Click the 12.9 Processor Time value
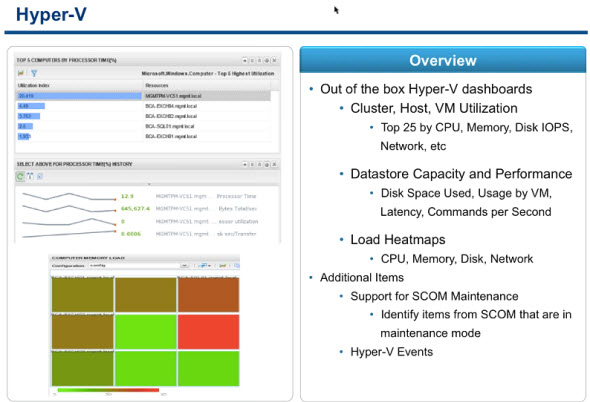This screenshot has height=402, width=590. [127, 196]
